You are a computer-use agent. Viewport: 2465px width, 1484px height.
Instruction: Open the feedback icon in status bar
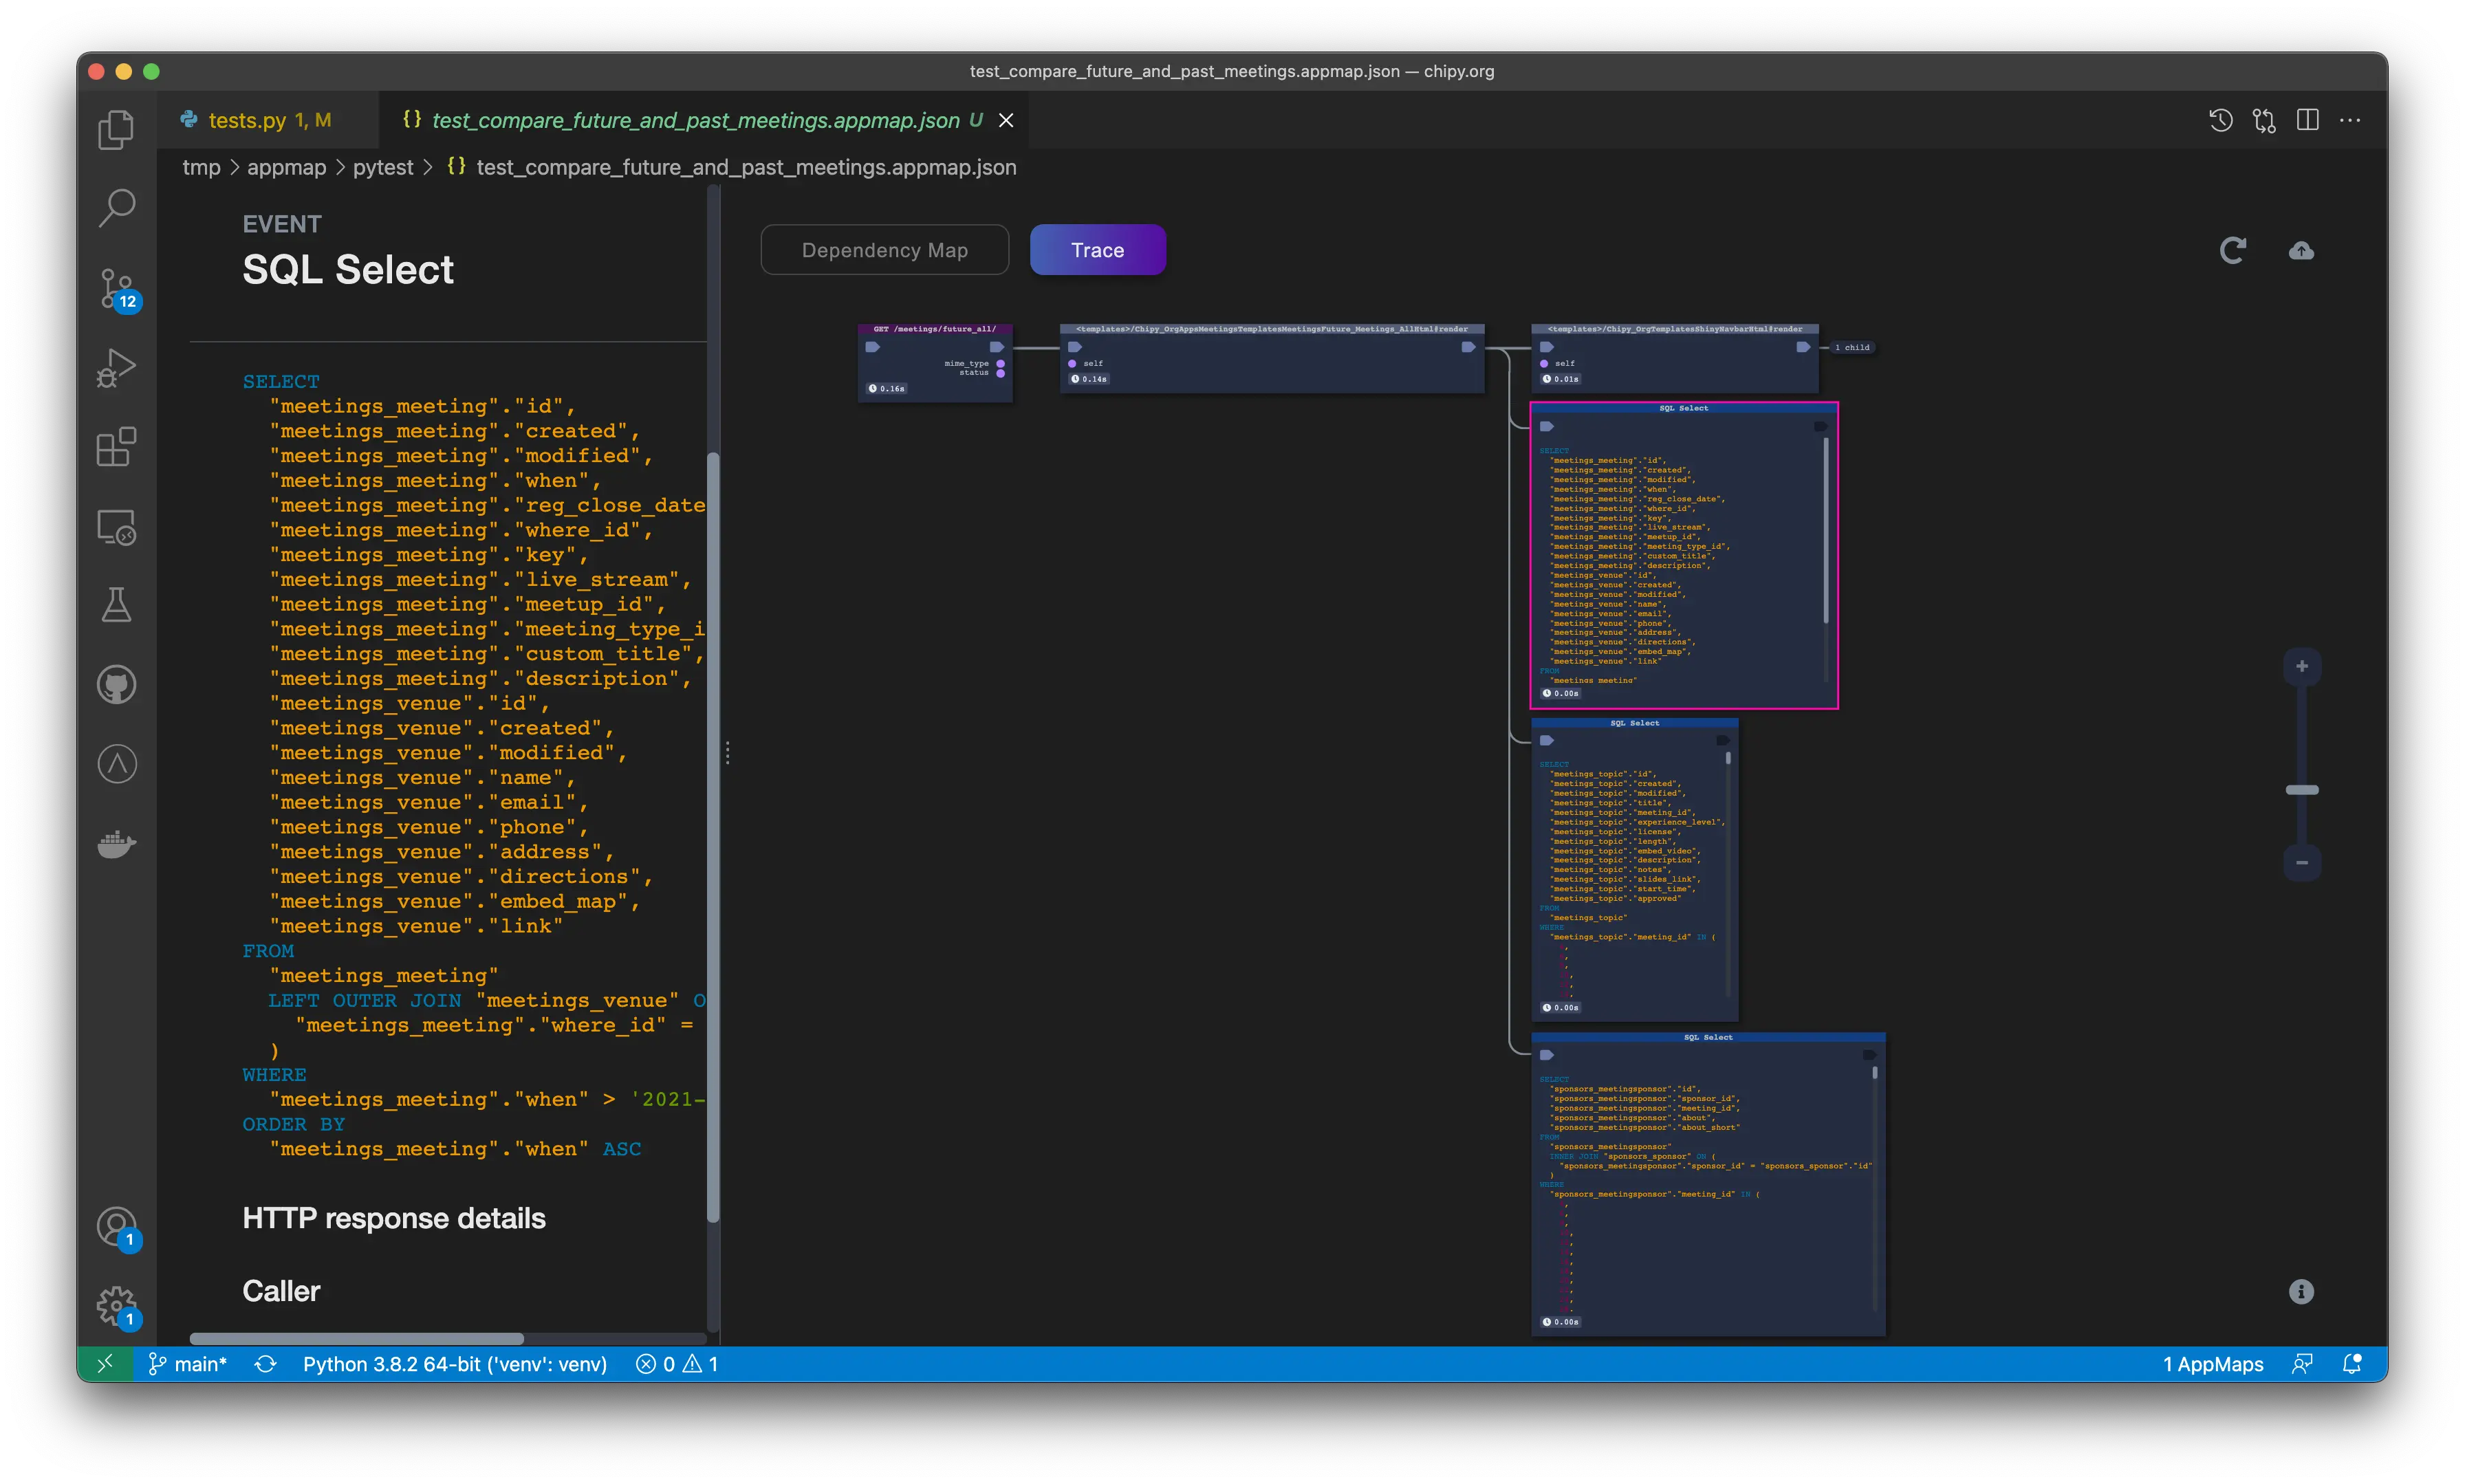pos(2302,1364)
